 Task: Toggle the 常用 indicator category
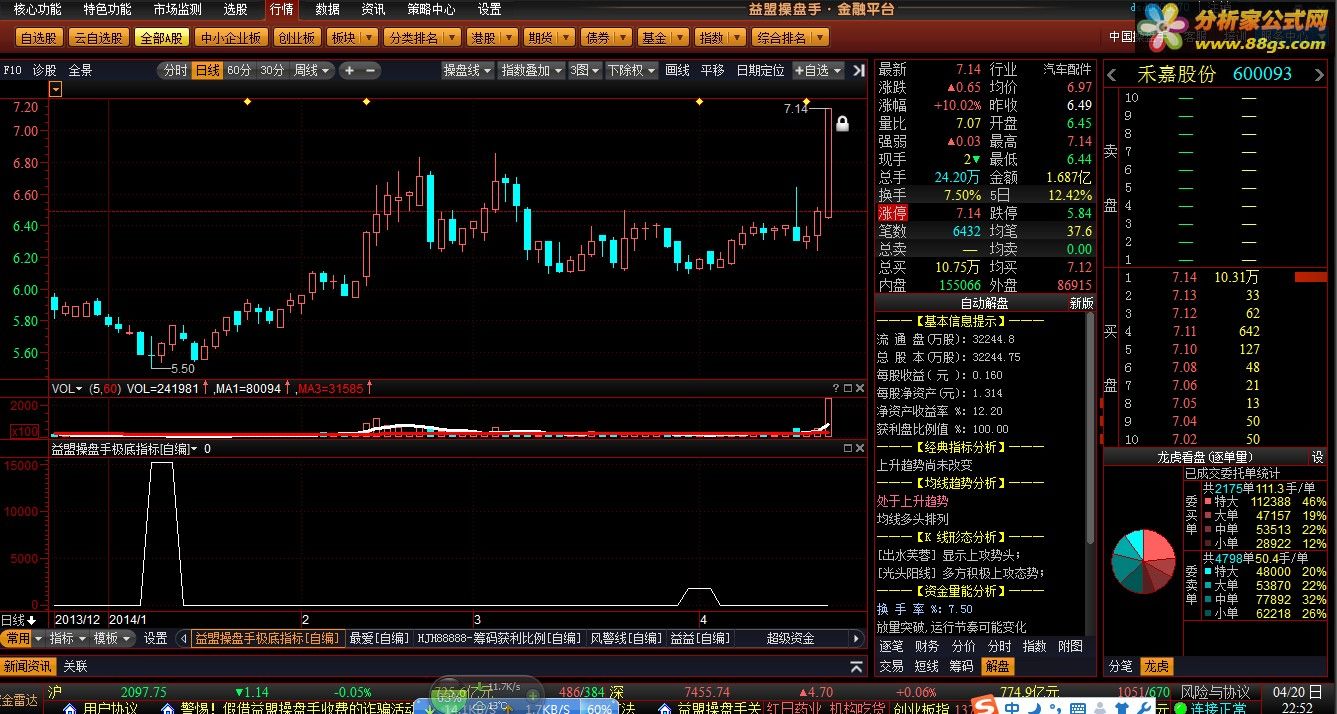pos(17,638)
